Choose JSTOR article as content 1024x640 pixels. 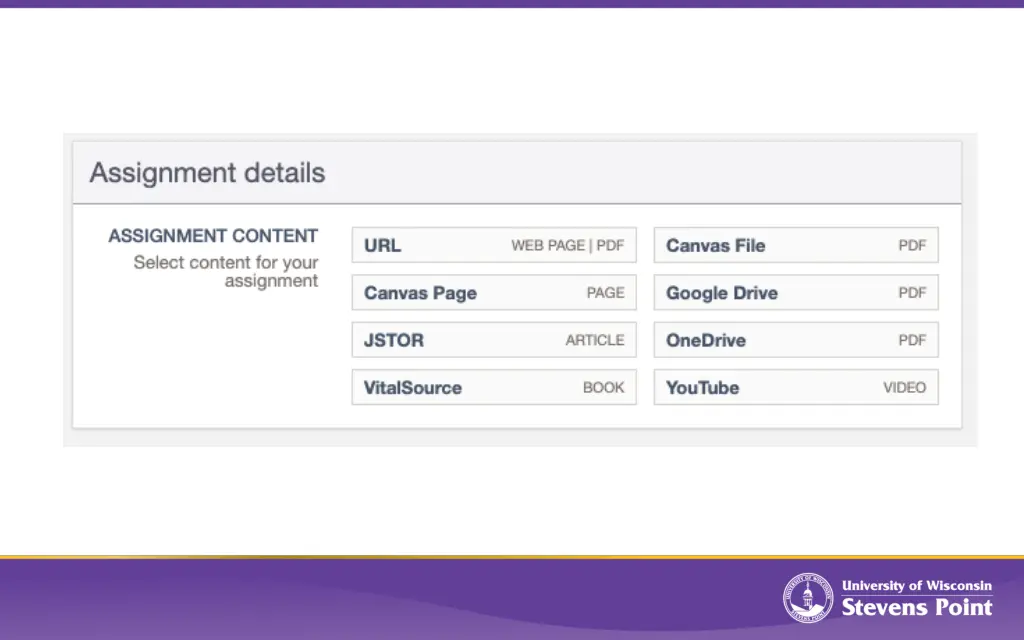(x=494, y=340)
